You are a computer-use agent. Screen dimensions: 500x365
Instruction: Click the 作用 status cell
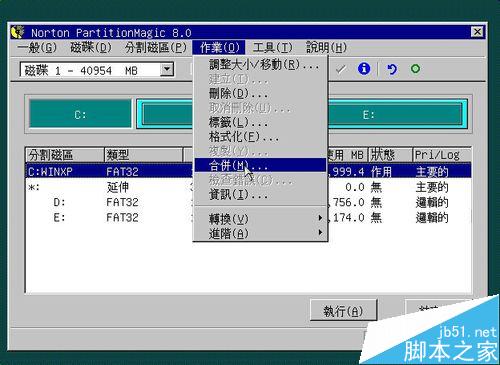pos(381,172)
